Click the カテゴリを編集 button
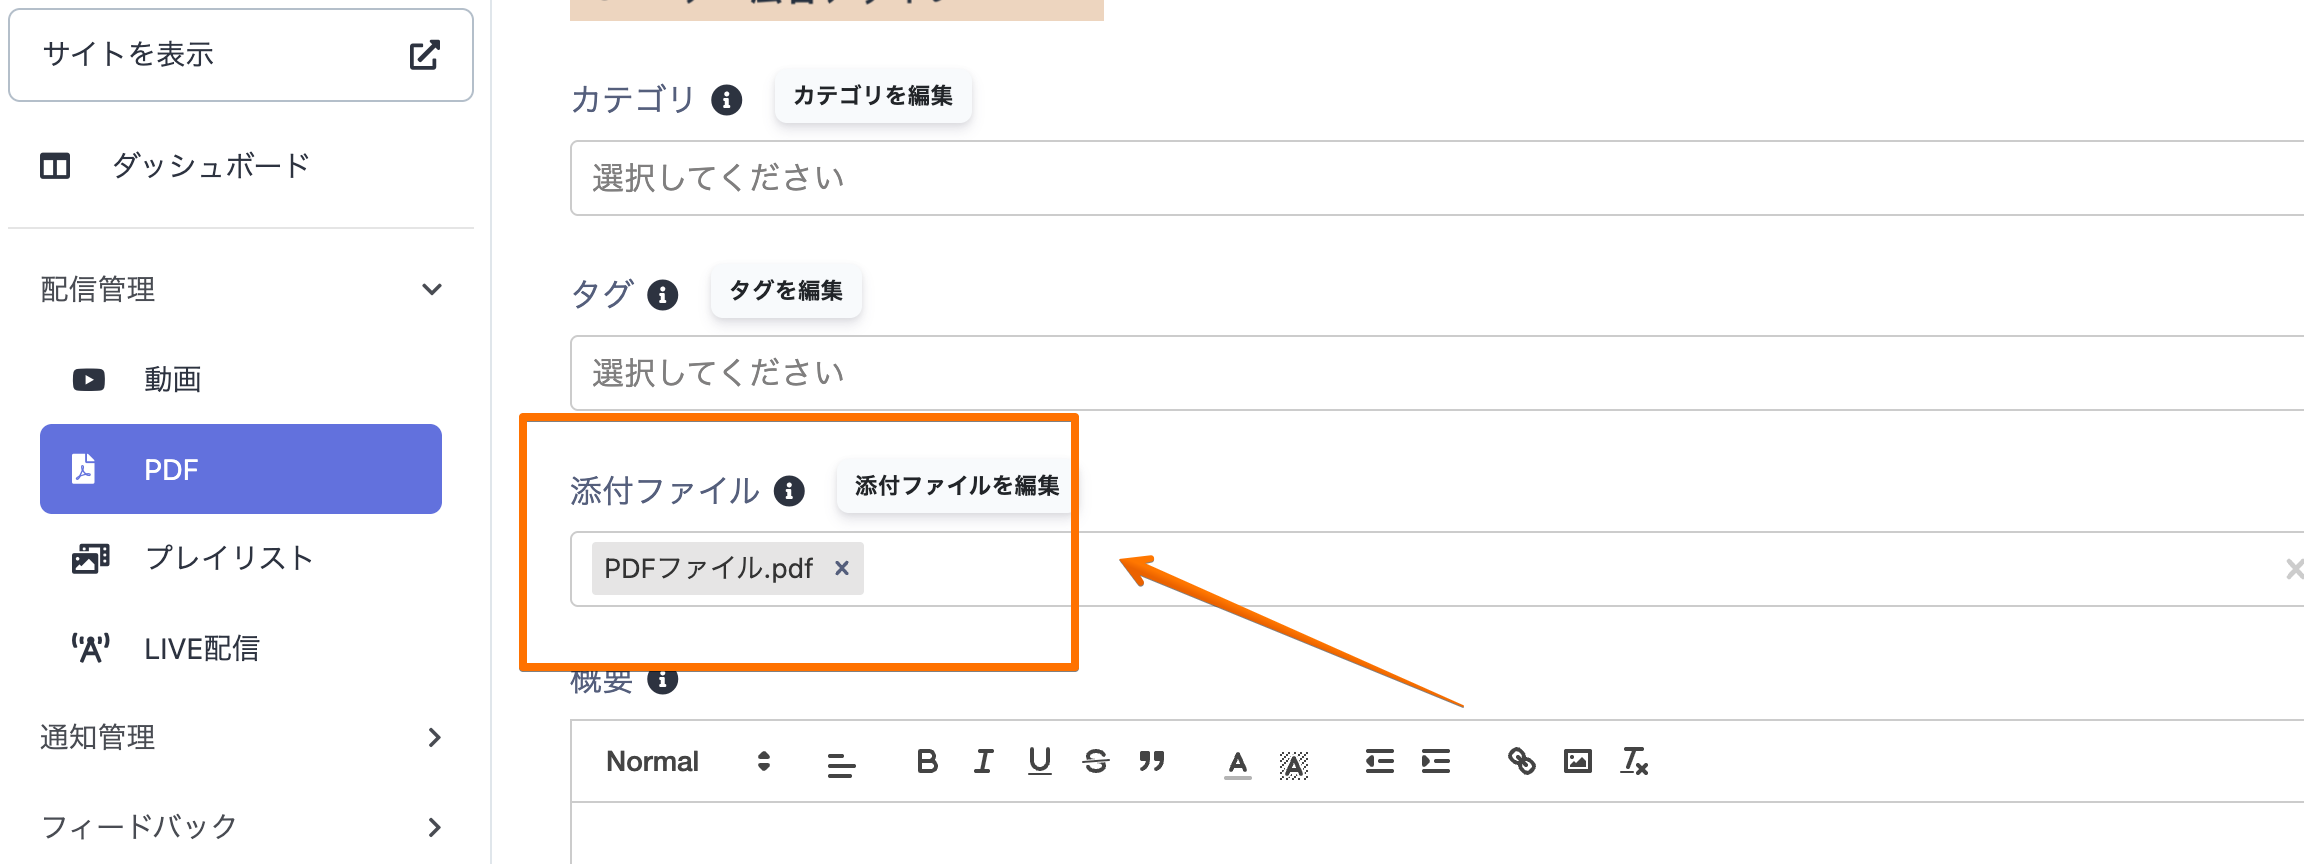 [872, 96]
